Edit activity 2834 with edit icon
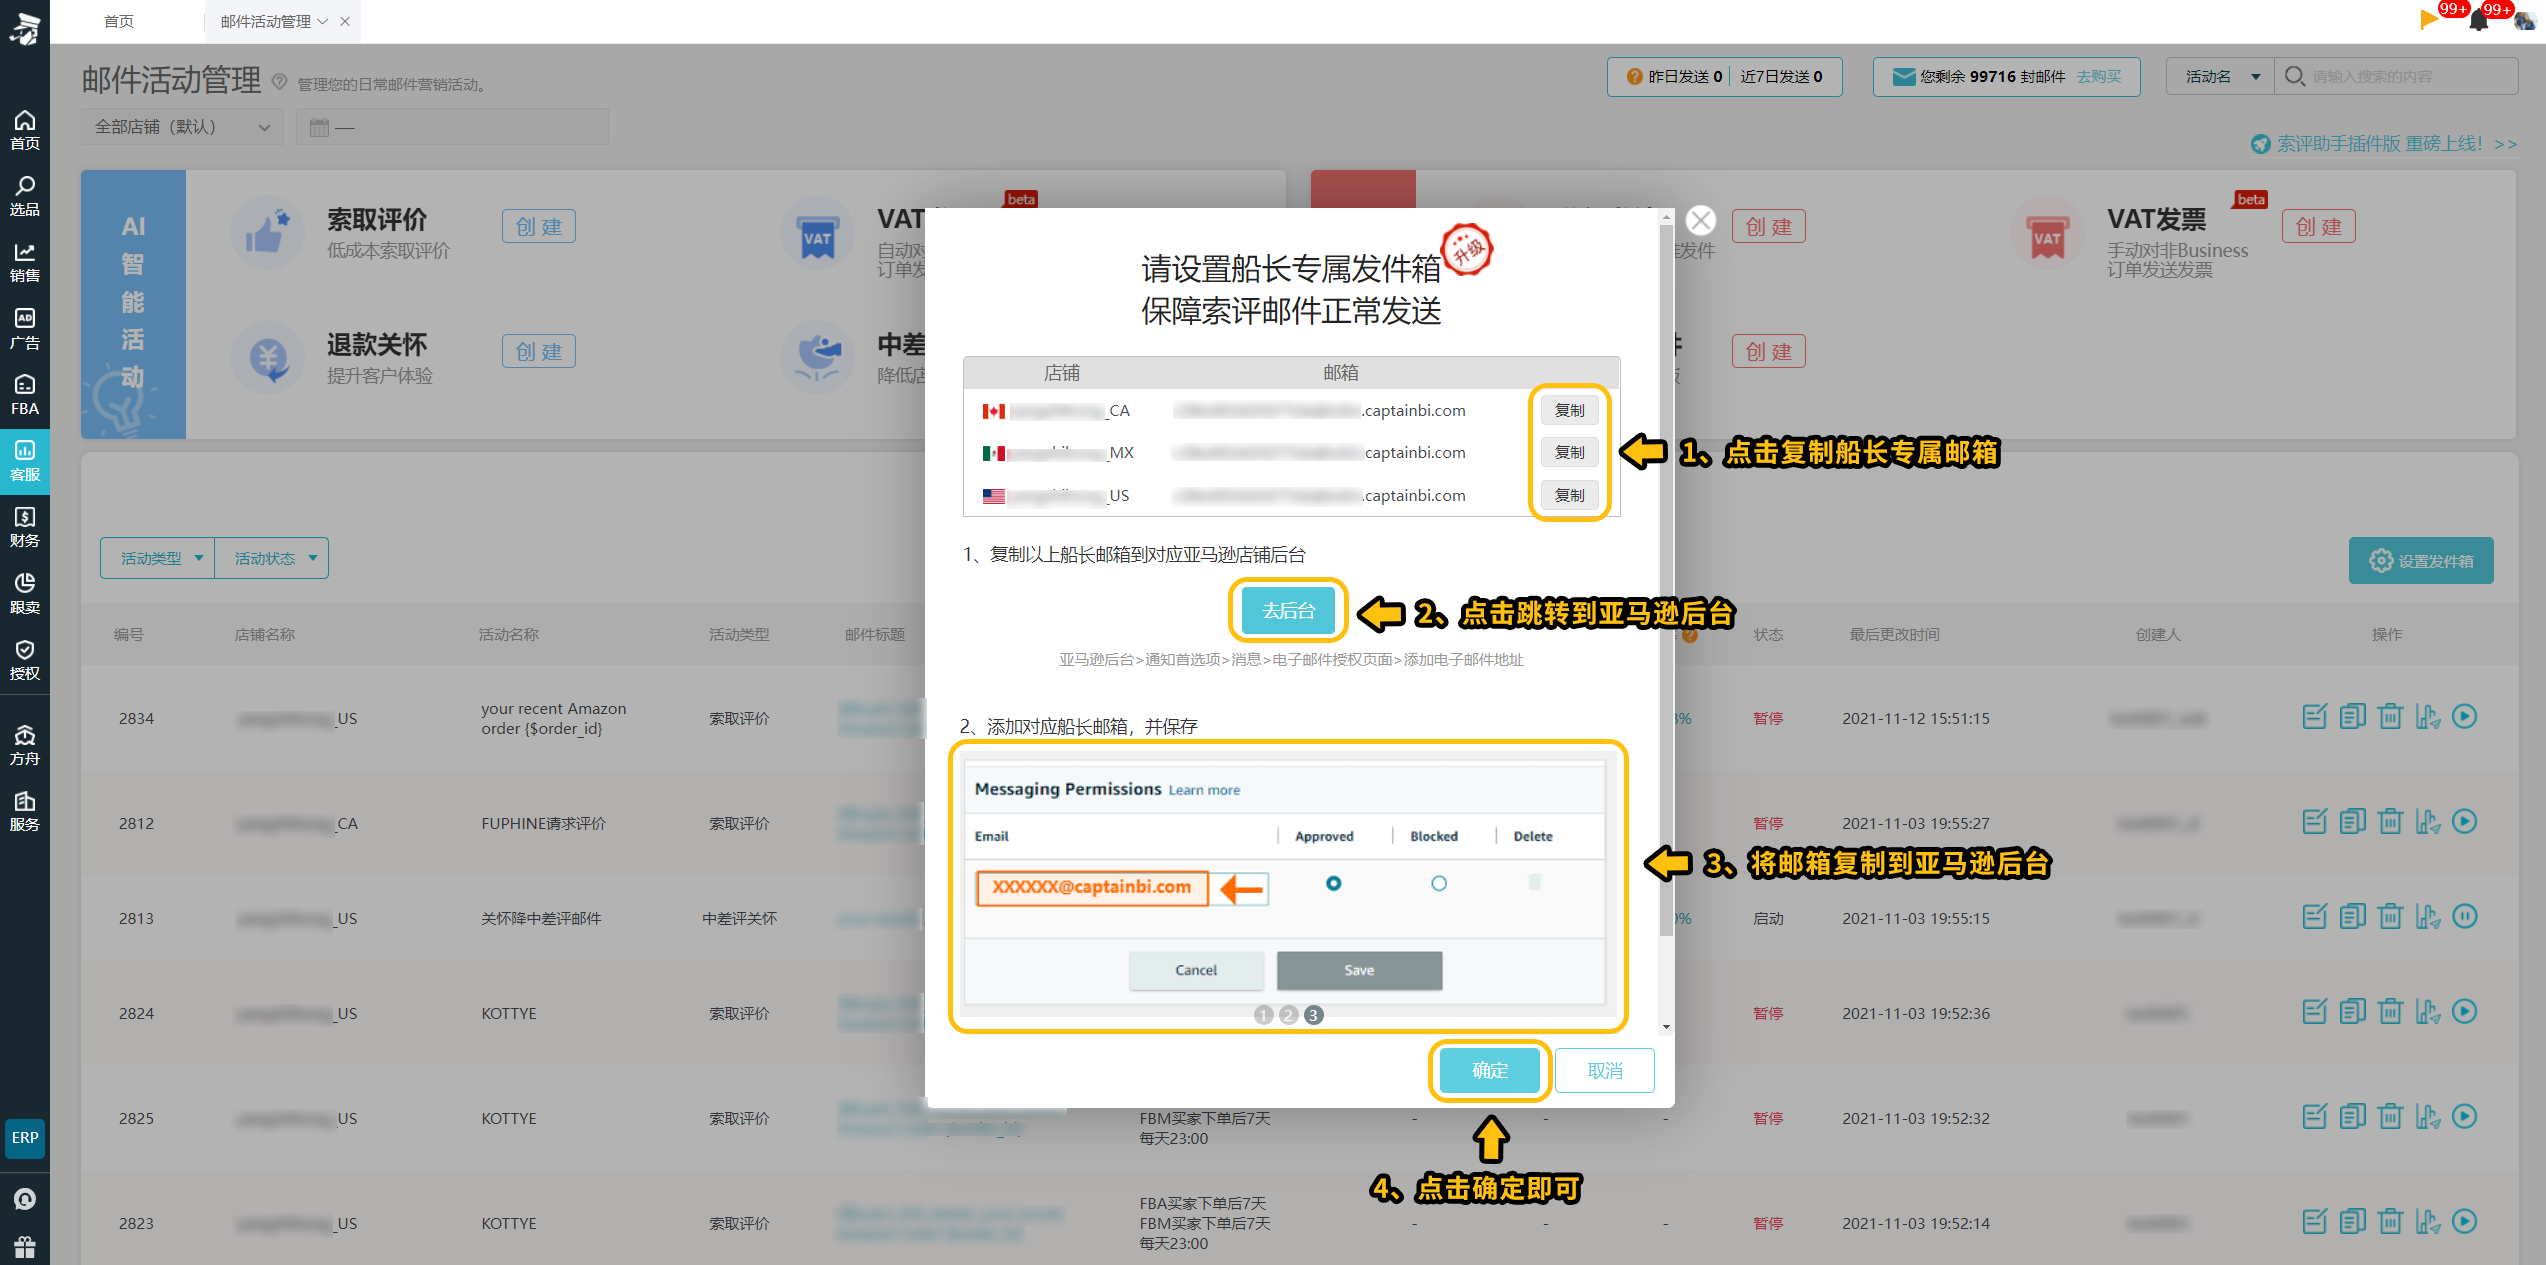 (x=2314, y=717)
